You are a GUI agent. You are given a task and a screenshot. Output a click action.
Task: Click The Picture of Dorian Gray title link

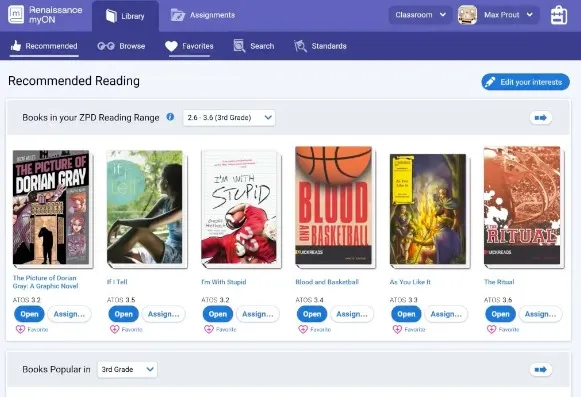[46, 282]
